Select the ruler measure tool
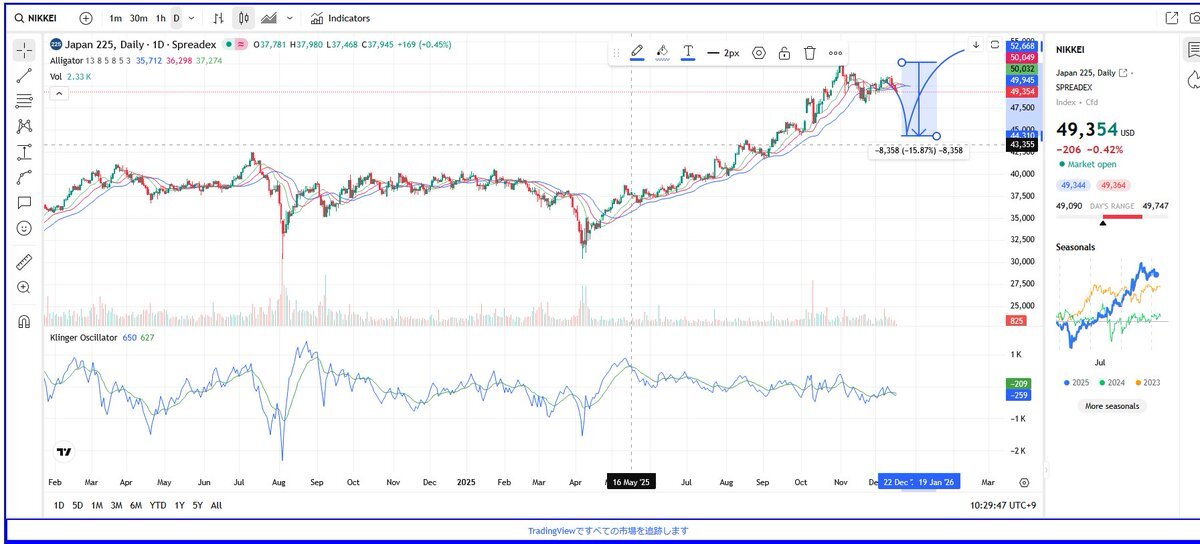This screenshot has width=1200, height=544. pos(24,261)
